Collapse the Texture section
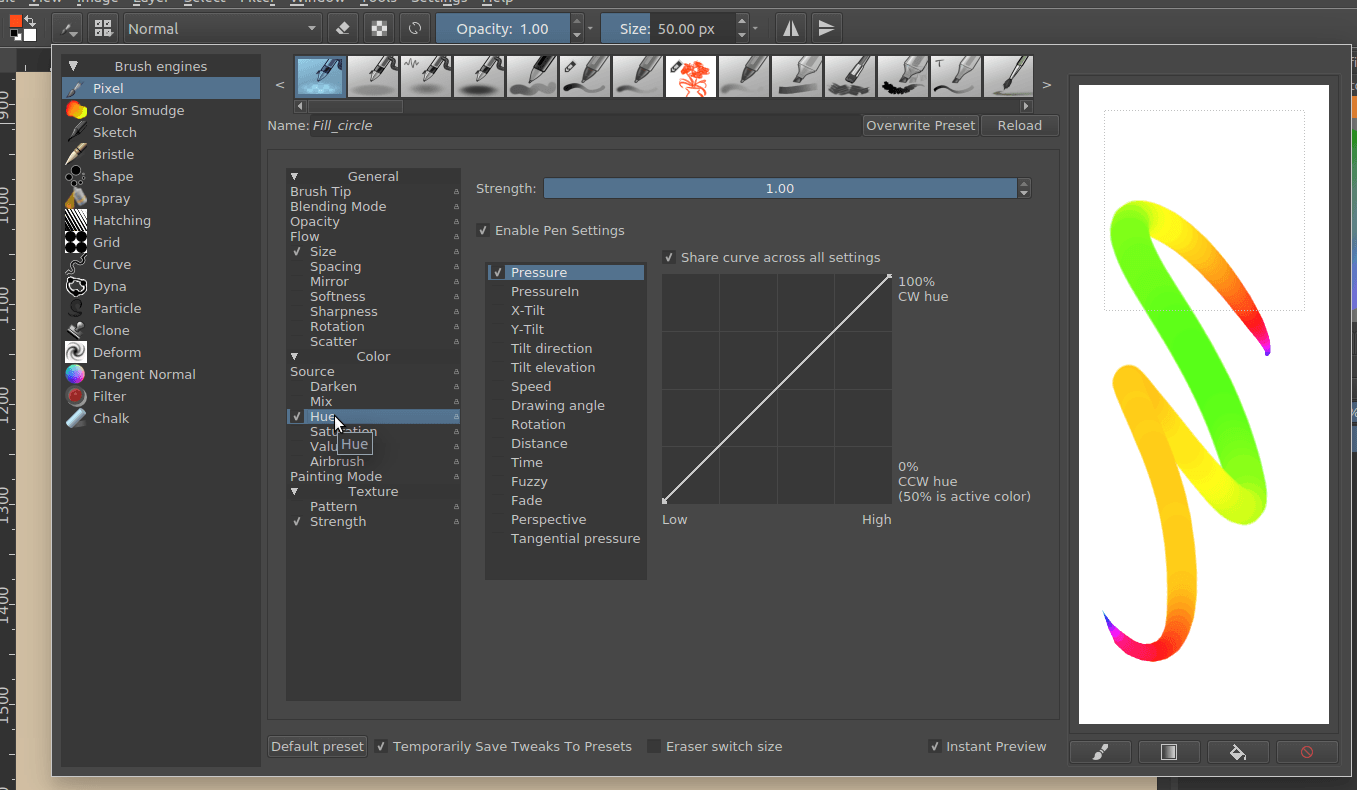This screenshot has width=1357, height=790. click(294, 491)
